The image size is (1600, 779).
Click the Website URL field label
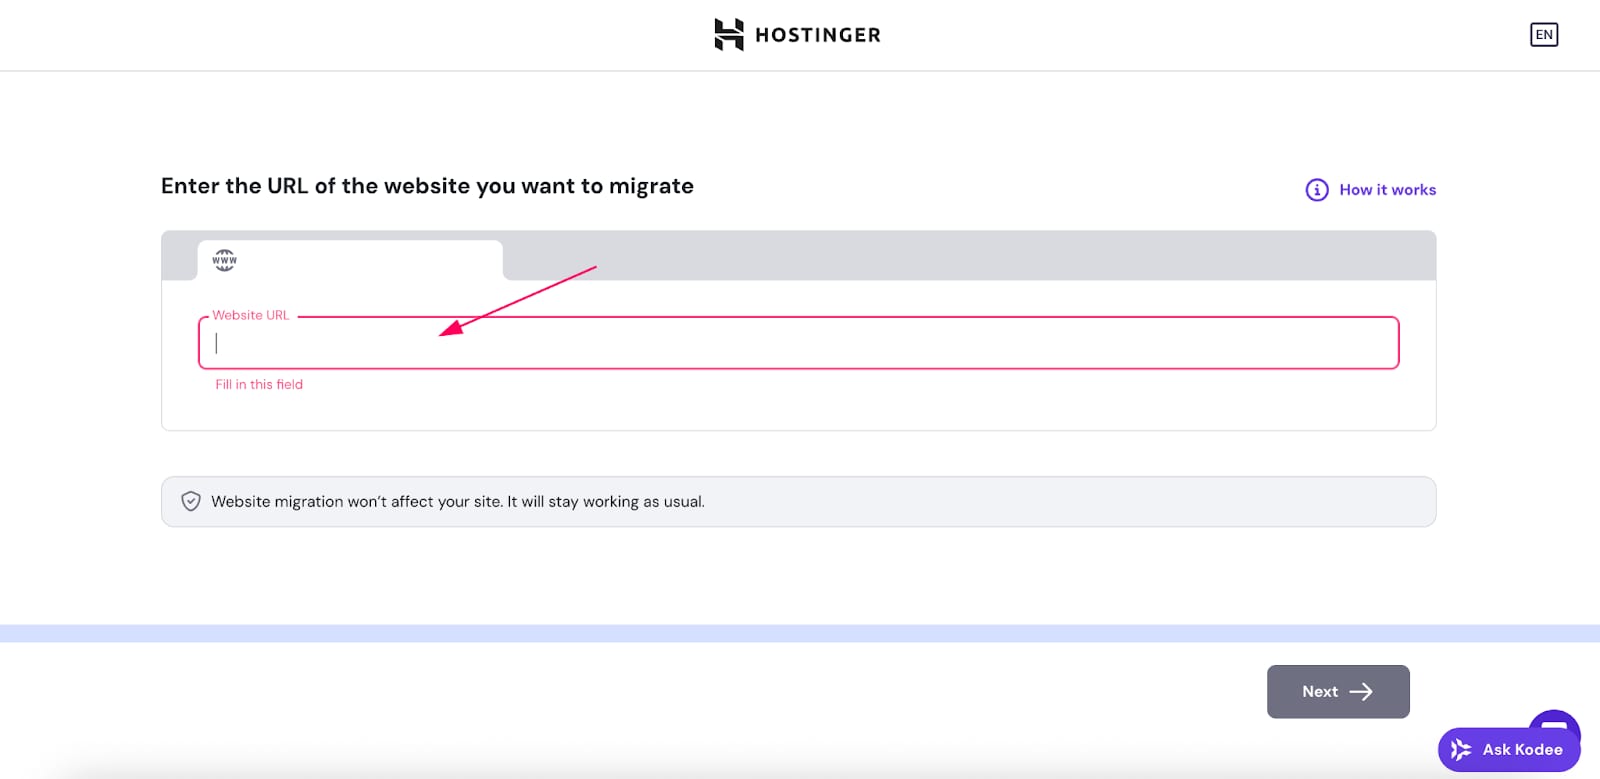[x=251, y=315]
